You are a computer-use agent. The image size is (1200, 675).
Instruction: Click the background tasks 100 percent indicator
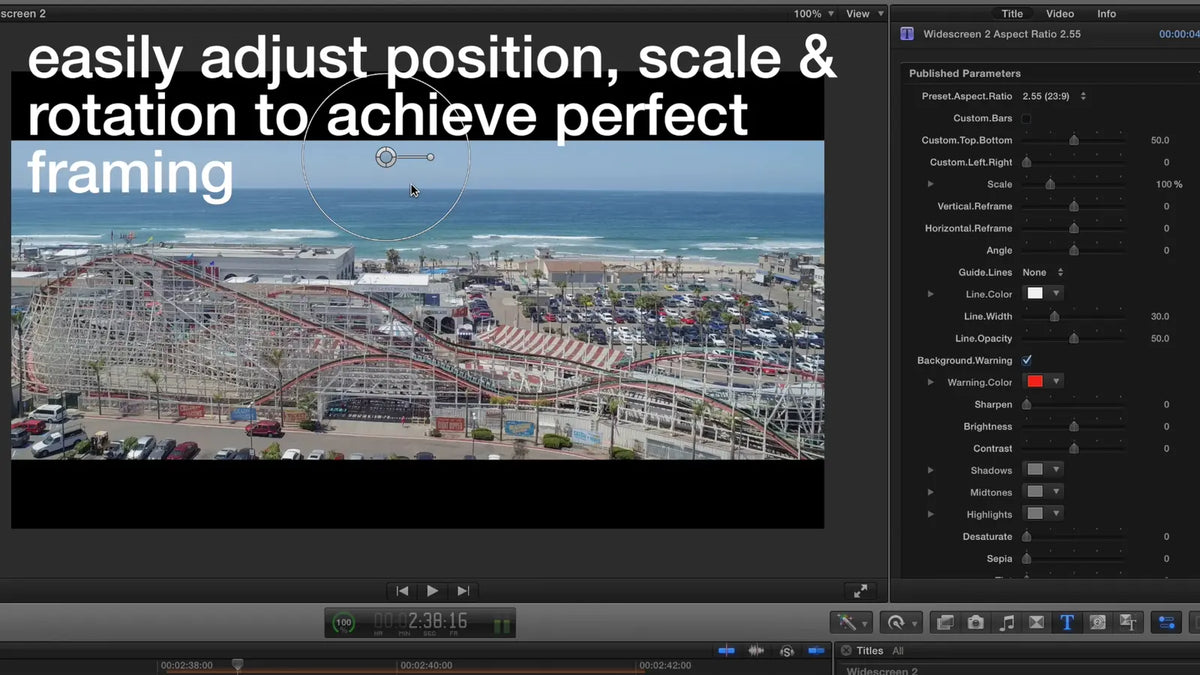pos(344,623)
